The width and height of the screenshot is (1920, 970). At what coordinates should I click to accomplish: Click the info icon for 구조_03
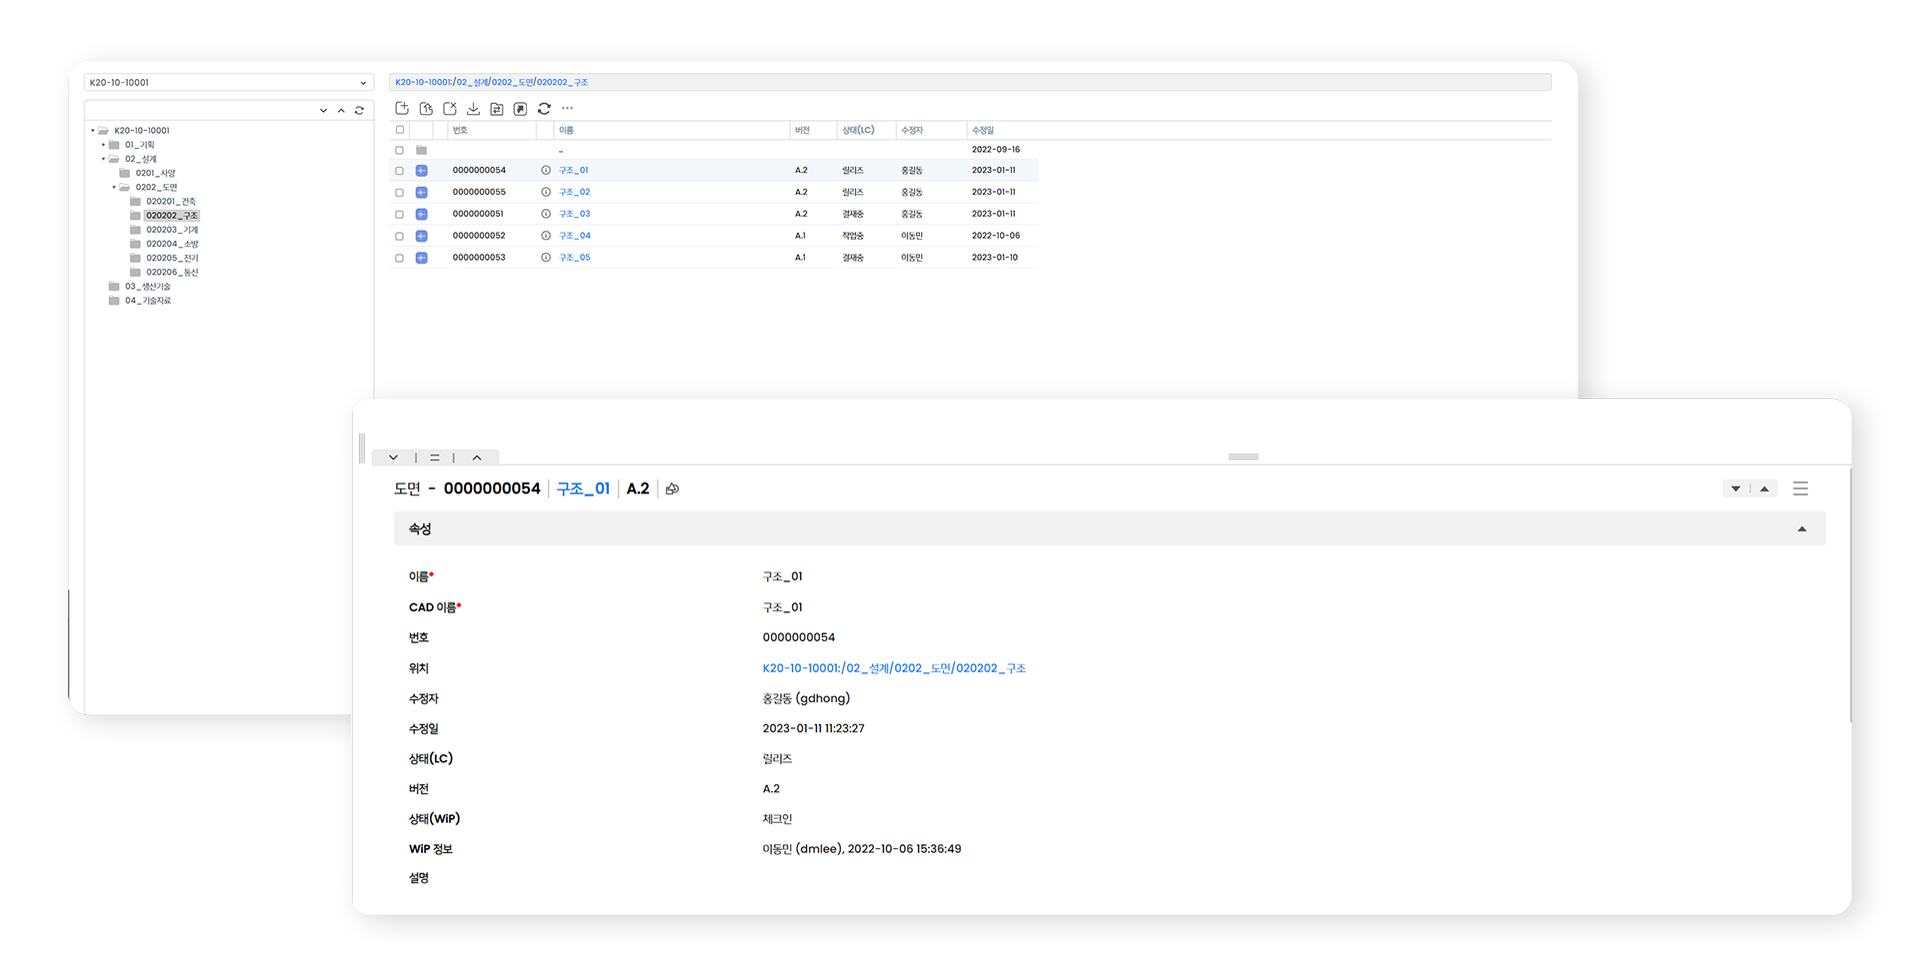click(x=546, y=214)
